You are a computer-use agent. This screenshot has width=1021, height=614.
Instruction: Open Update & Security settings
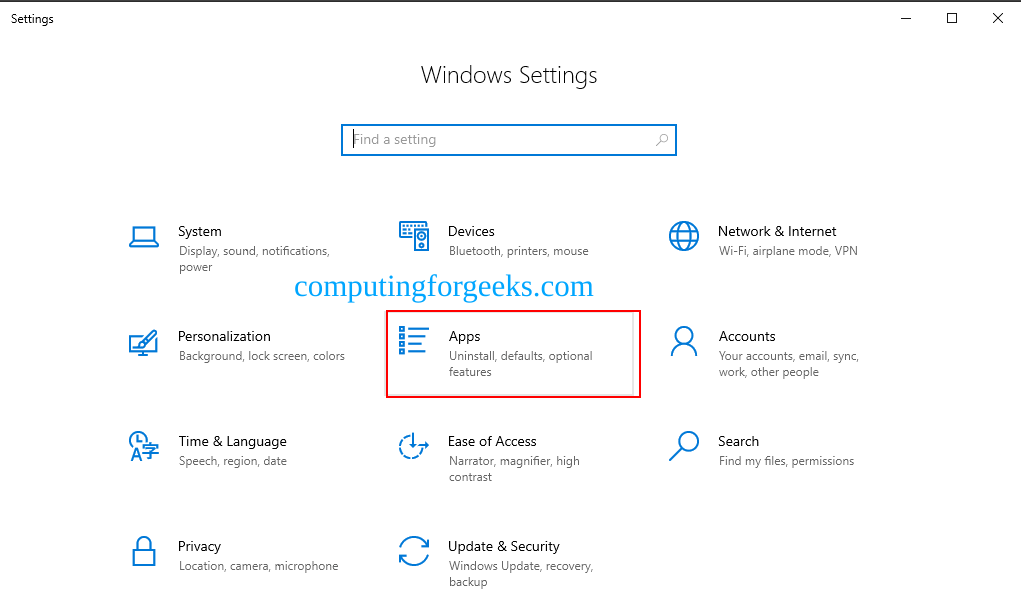coord(503,546)
